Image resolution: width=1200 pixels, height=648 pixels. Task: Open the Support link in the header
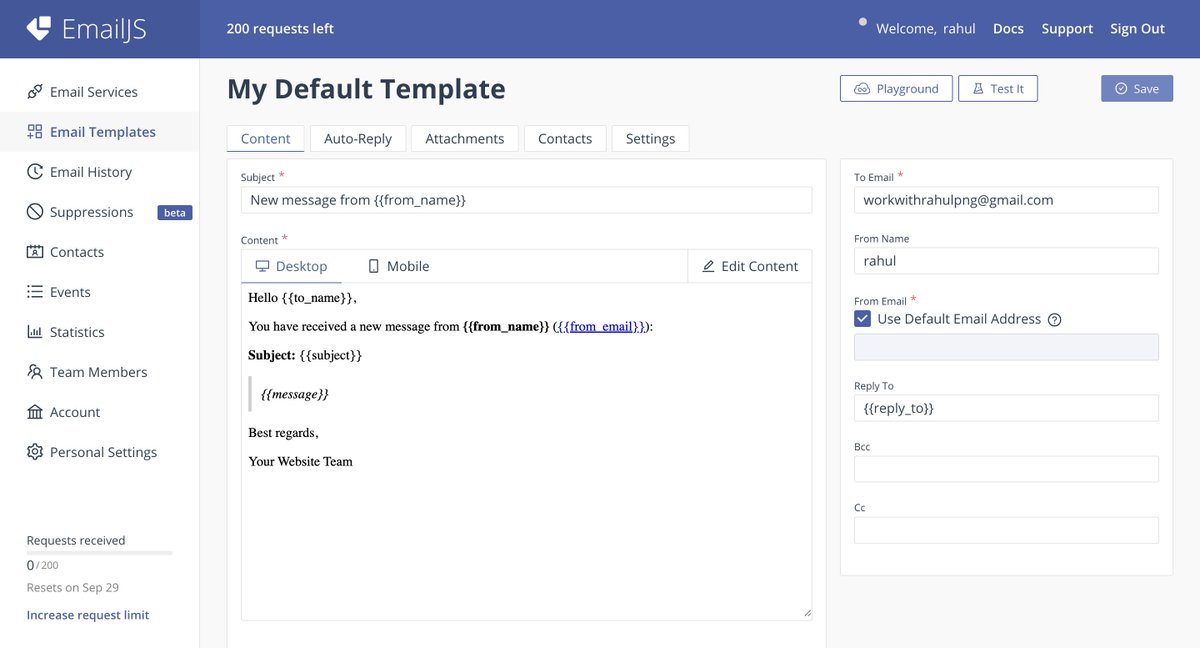tap(1067, 29)
